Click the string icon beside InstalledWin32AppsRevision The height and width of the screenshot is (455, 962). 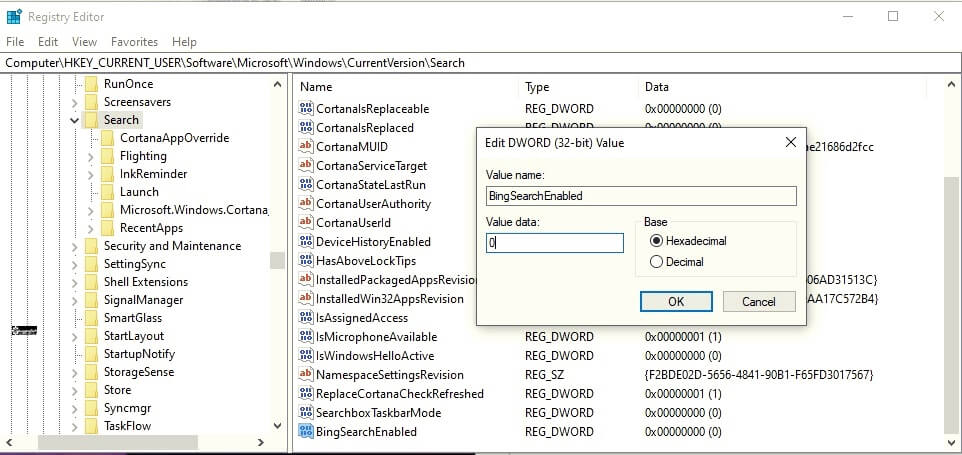(x=306, y=299)
